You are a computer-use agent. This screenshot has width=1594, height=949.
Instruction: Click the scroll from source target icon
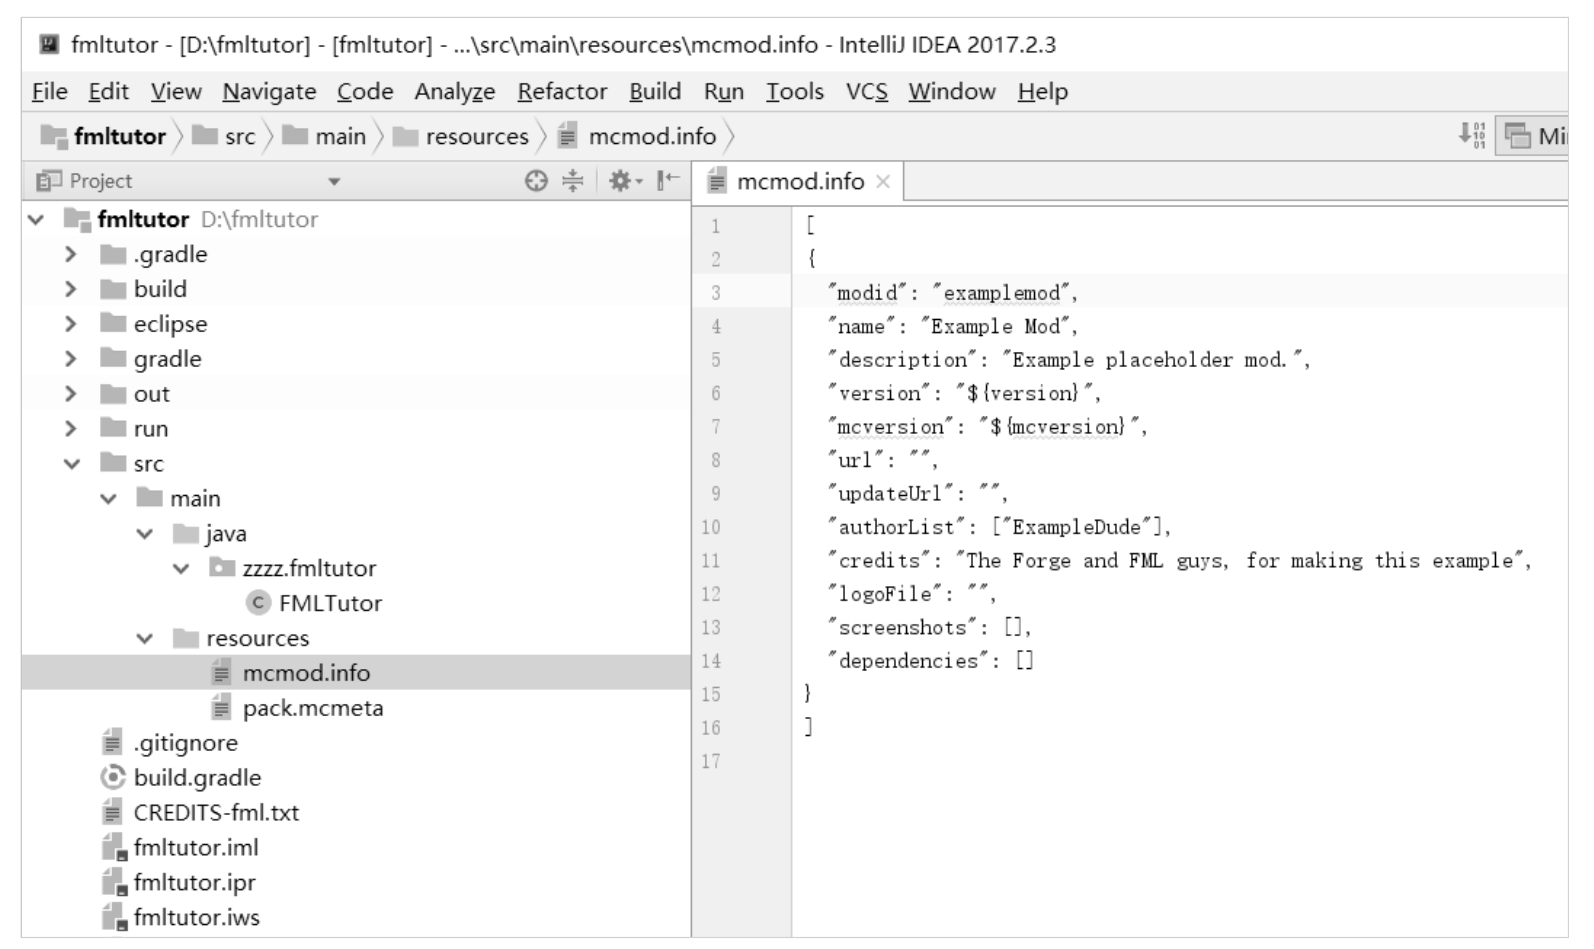pos(536,181)
